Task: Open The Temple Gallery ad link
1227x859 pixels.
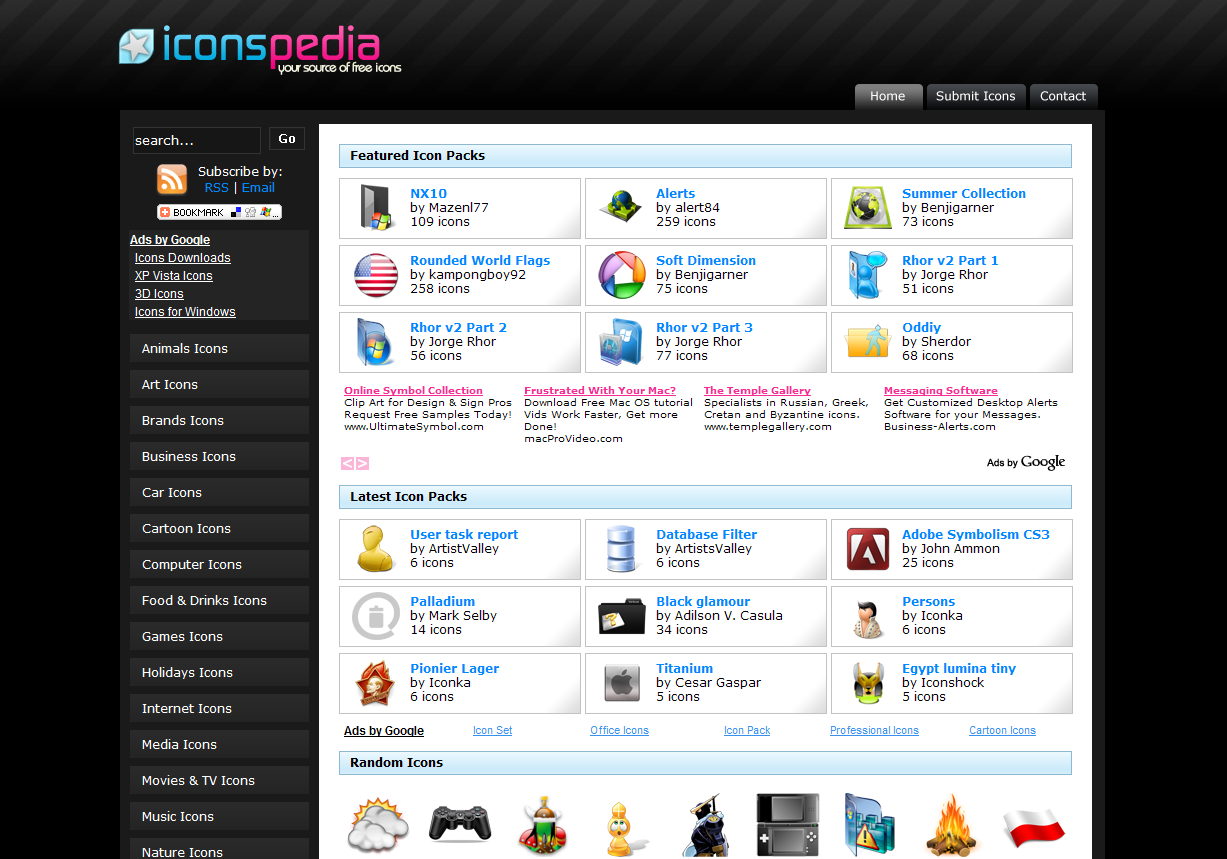Action: 757,391
